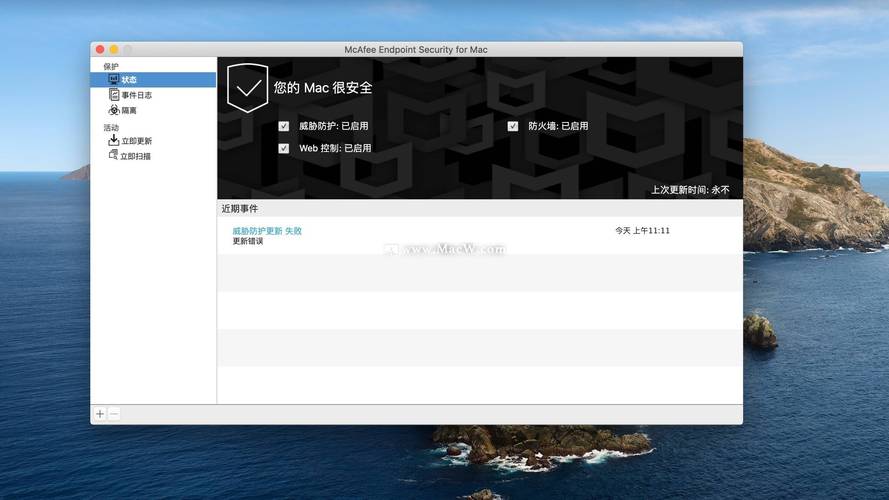Click the 您的 Mac 很安全 heading
The height and width of the screenshot is (500, 889).
tap(323, 87)
